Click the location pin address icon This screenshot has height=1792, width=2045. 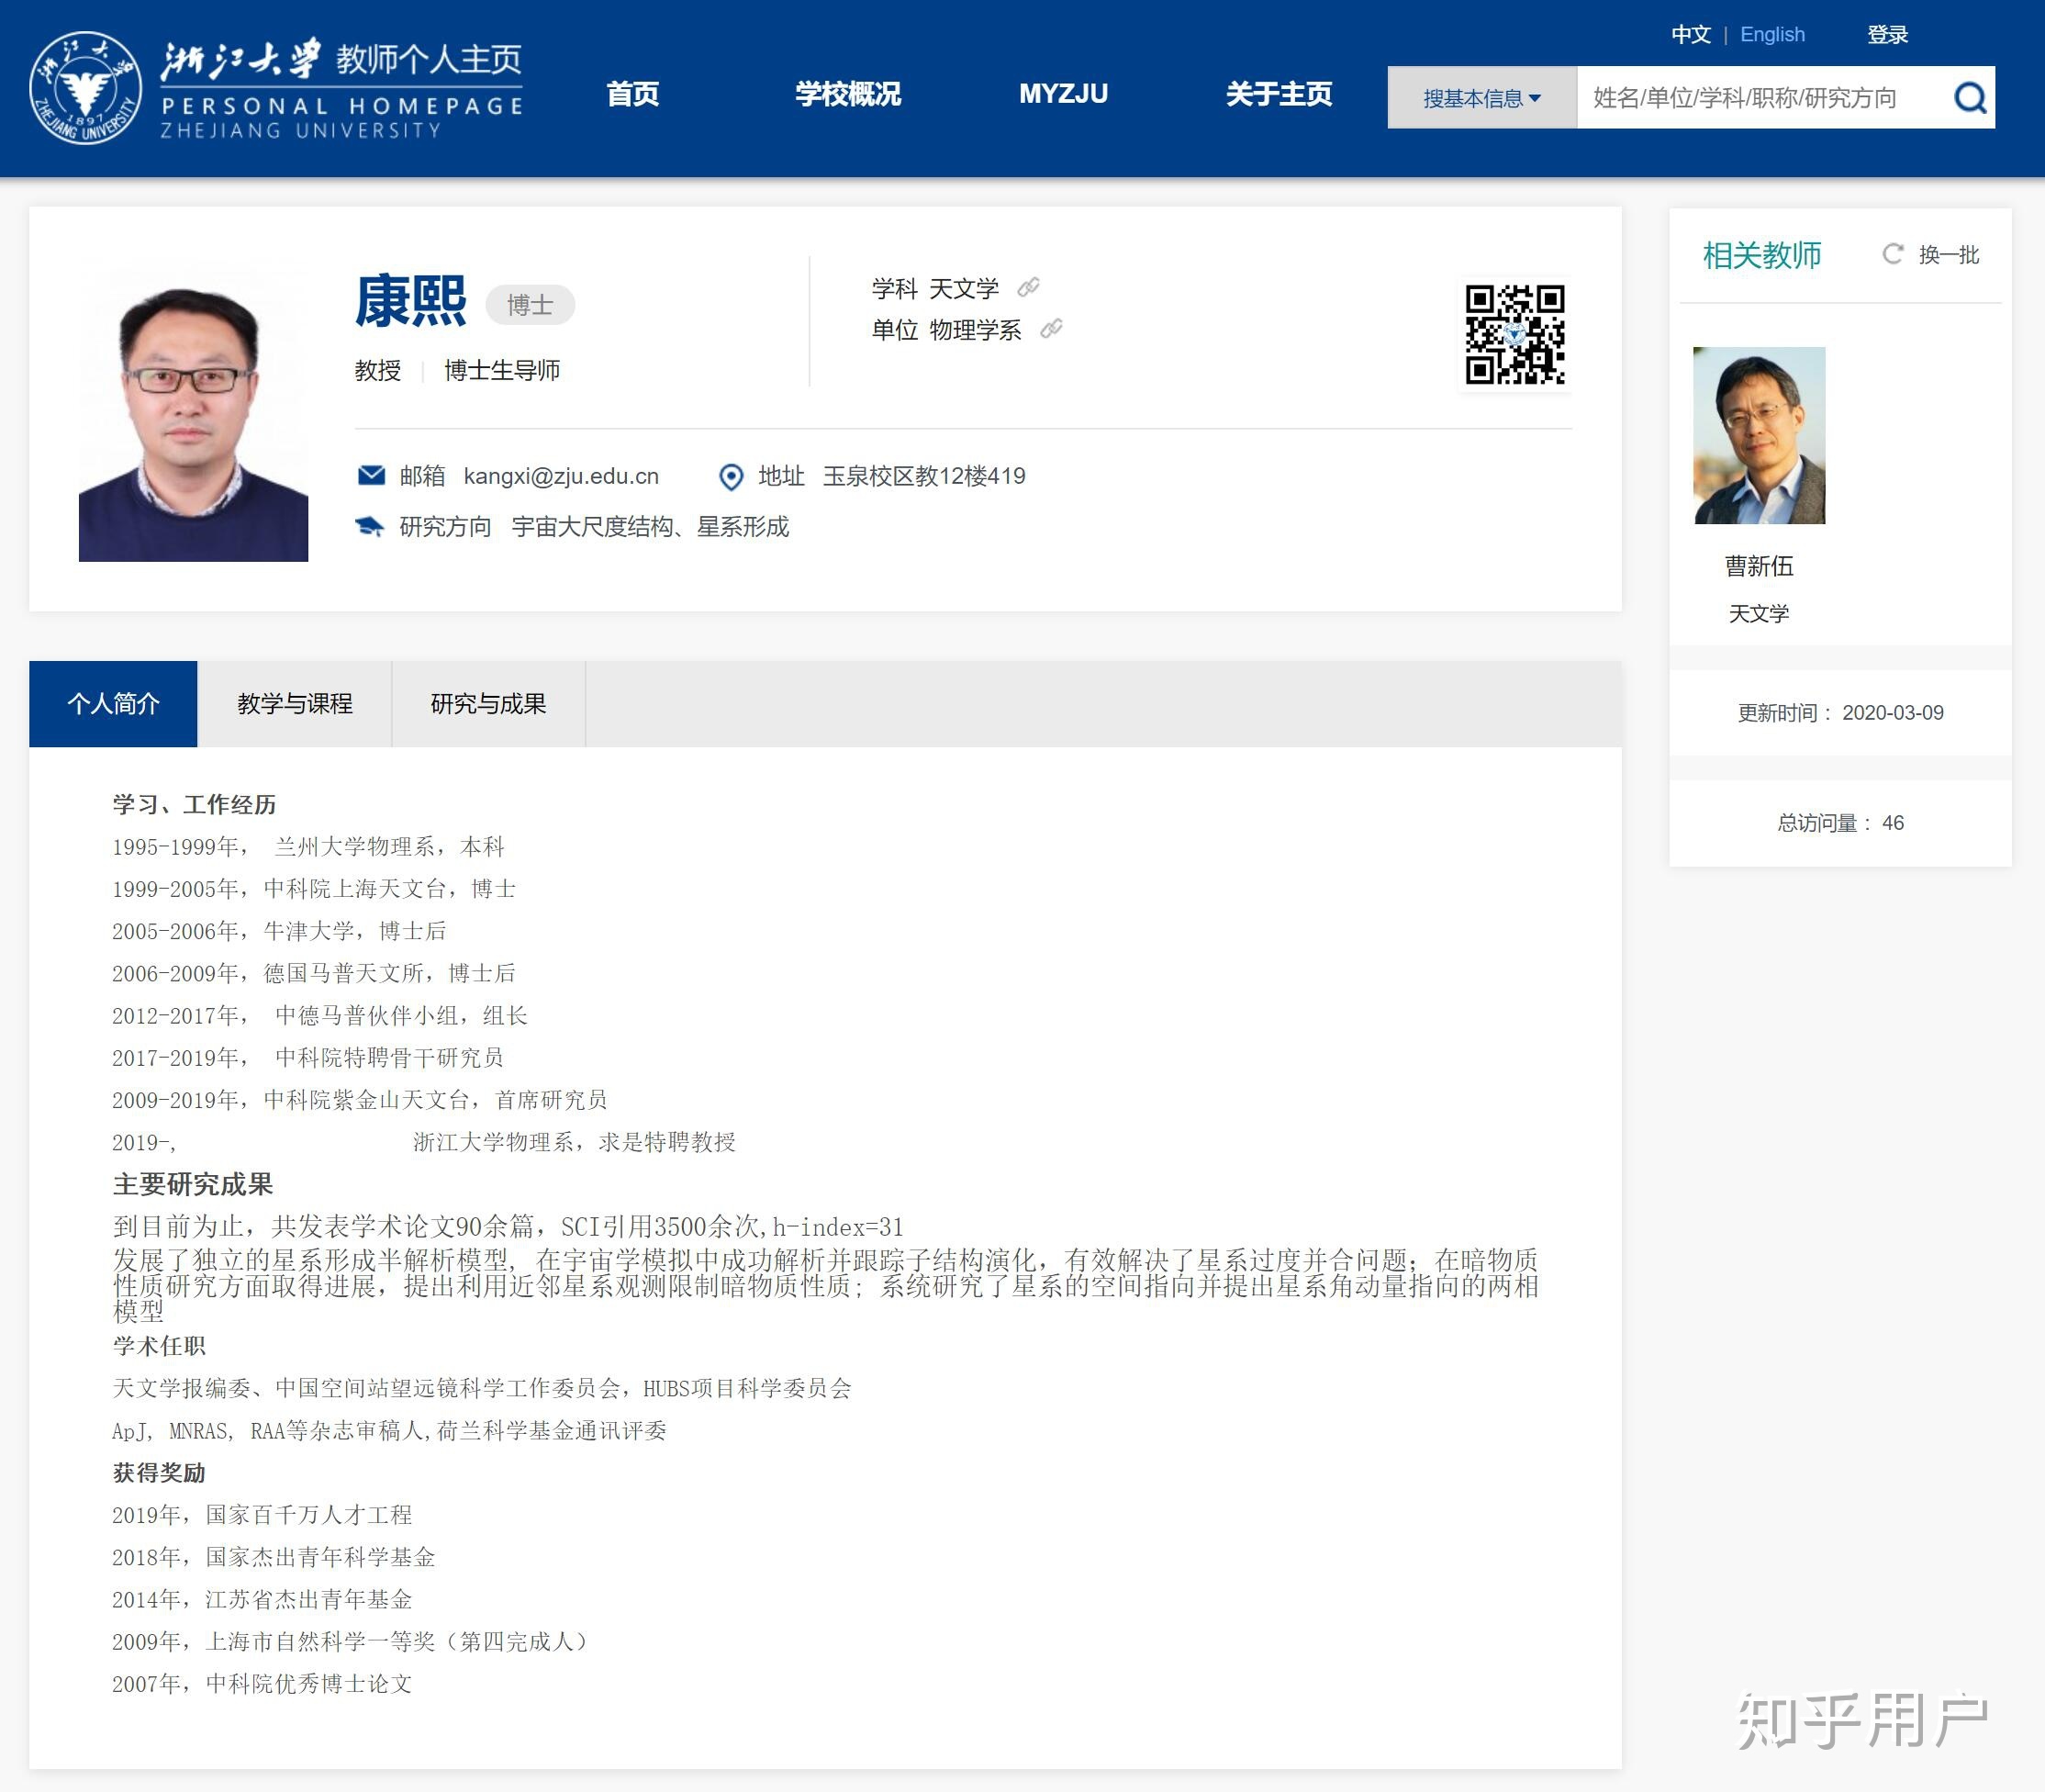731,477
